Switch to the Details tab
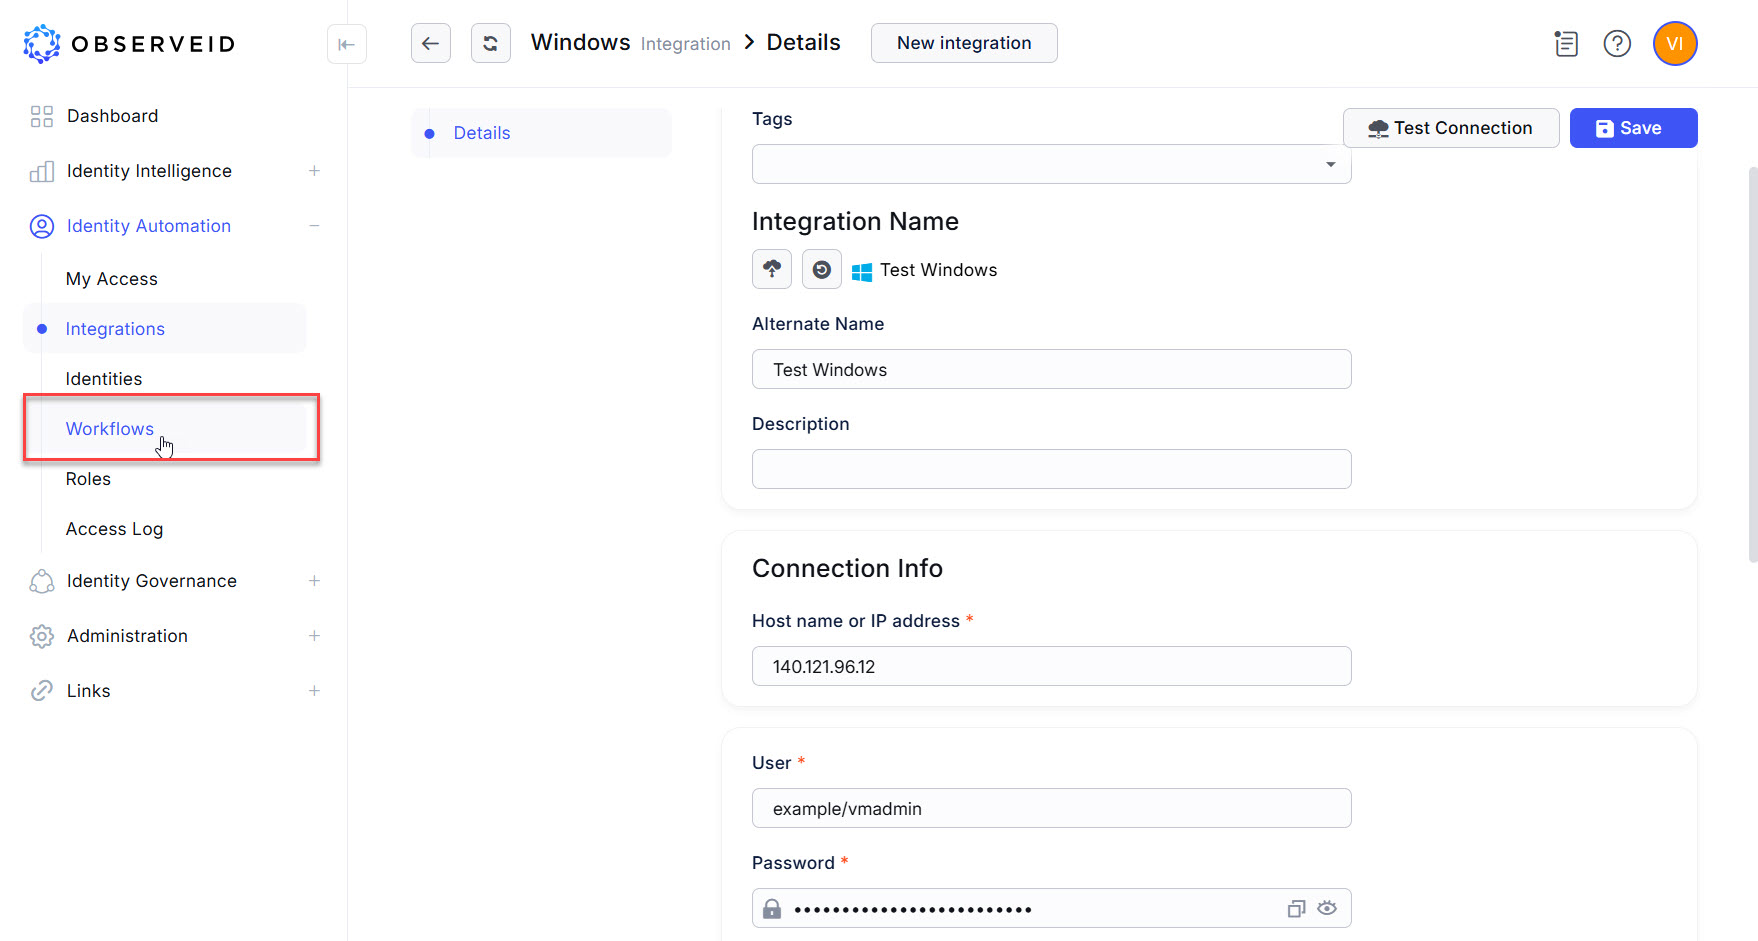The width and height of the screenshot is (1758, 941). [483, 132]
